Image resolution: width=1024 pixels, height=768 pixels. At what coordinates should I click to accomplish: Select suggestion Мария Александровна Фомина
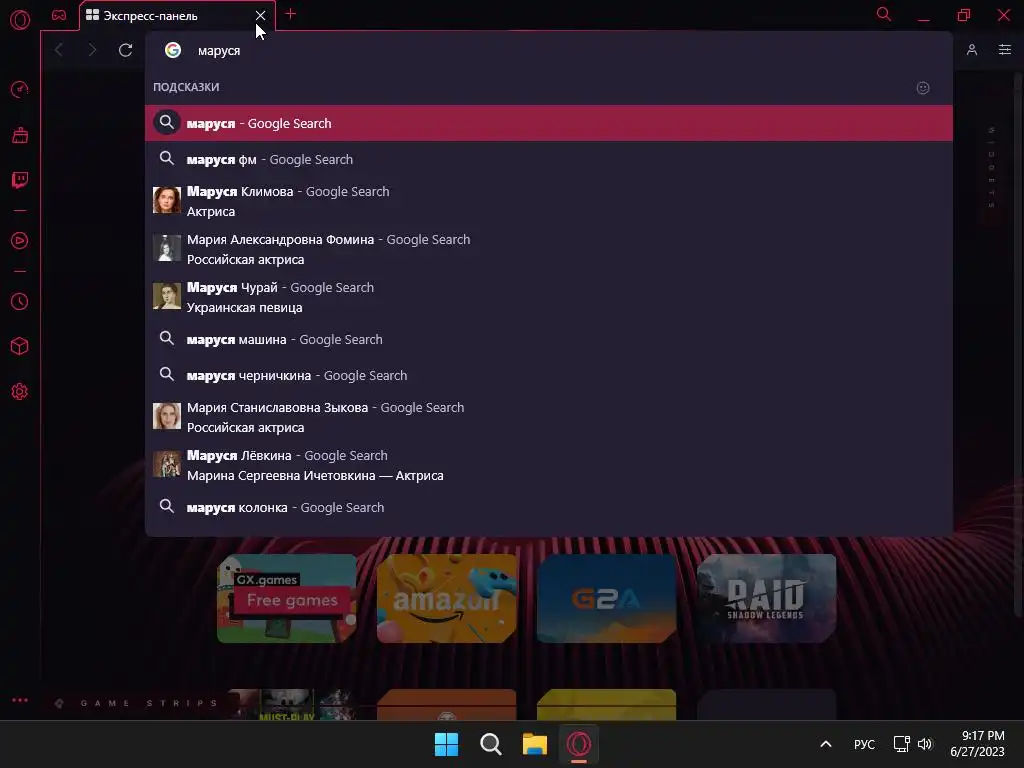(x=549, y=249)
